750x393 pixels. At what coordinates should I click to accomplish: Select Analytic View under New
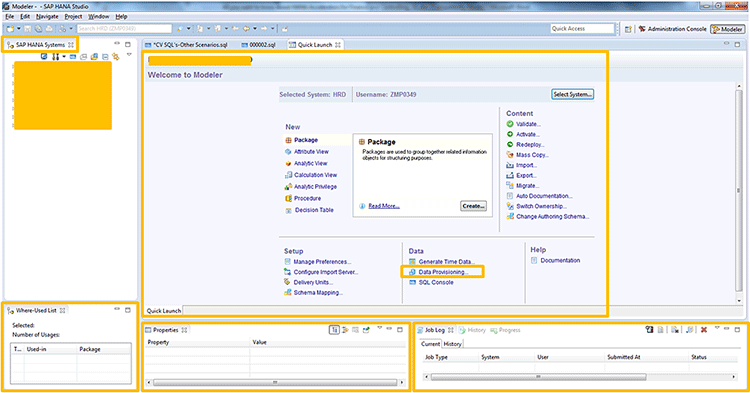[310, 164]
